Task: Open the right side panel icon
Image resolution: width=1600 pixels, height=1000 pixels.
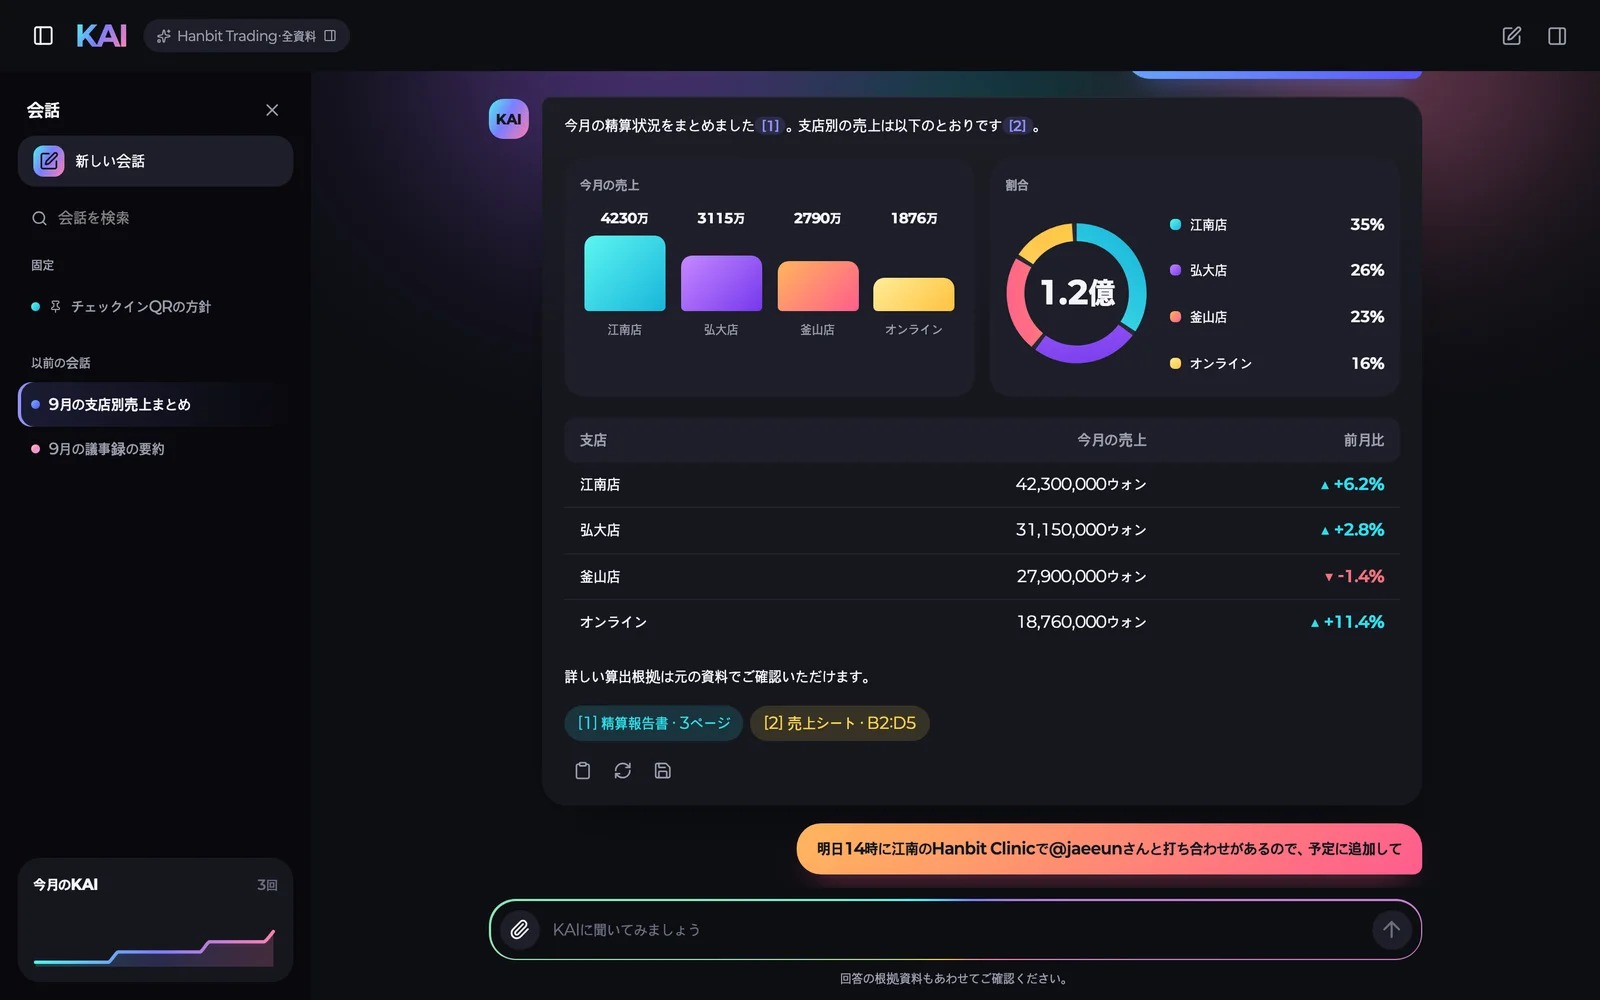Action: [1557, 36]
